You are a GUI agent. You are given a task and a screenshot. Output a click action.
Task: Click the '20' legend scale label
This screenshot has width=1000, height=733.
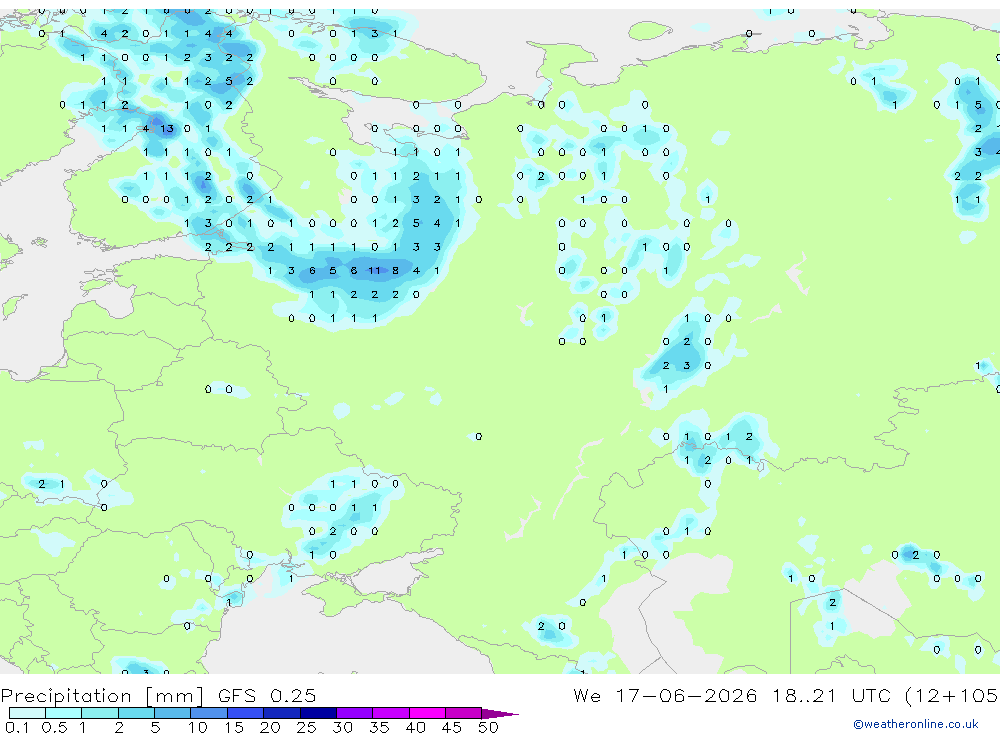pos(270,727)
